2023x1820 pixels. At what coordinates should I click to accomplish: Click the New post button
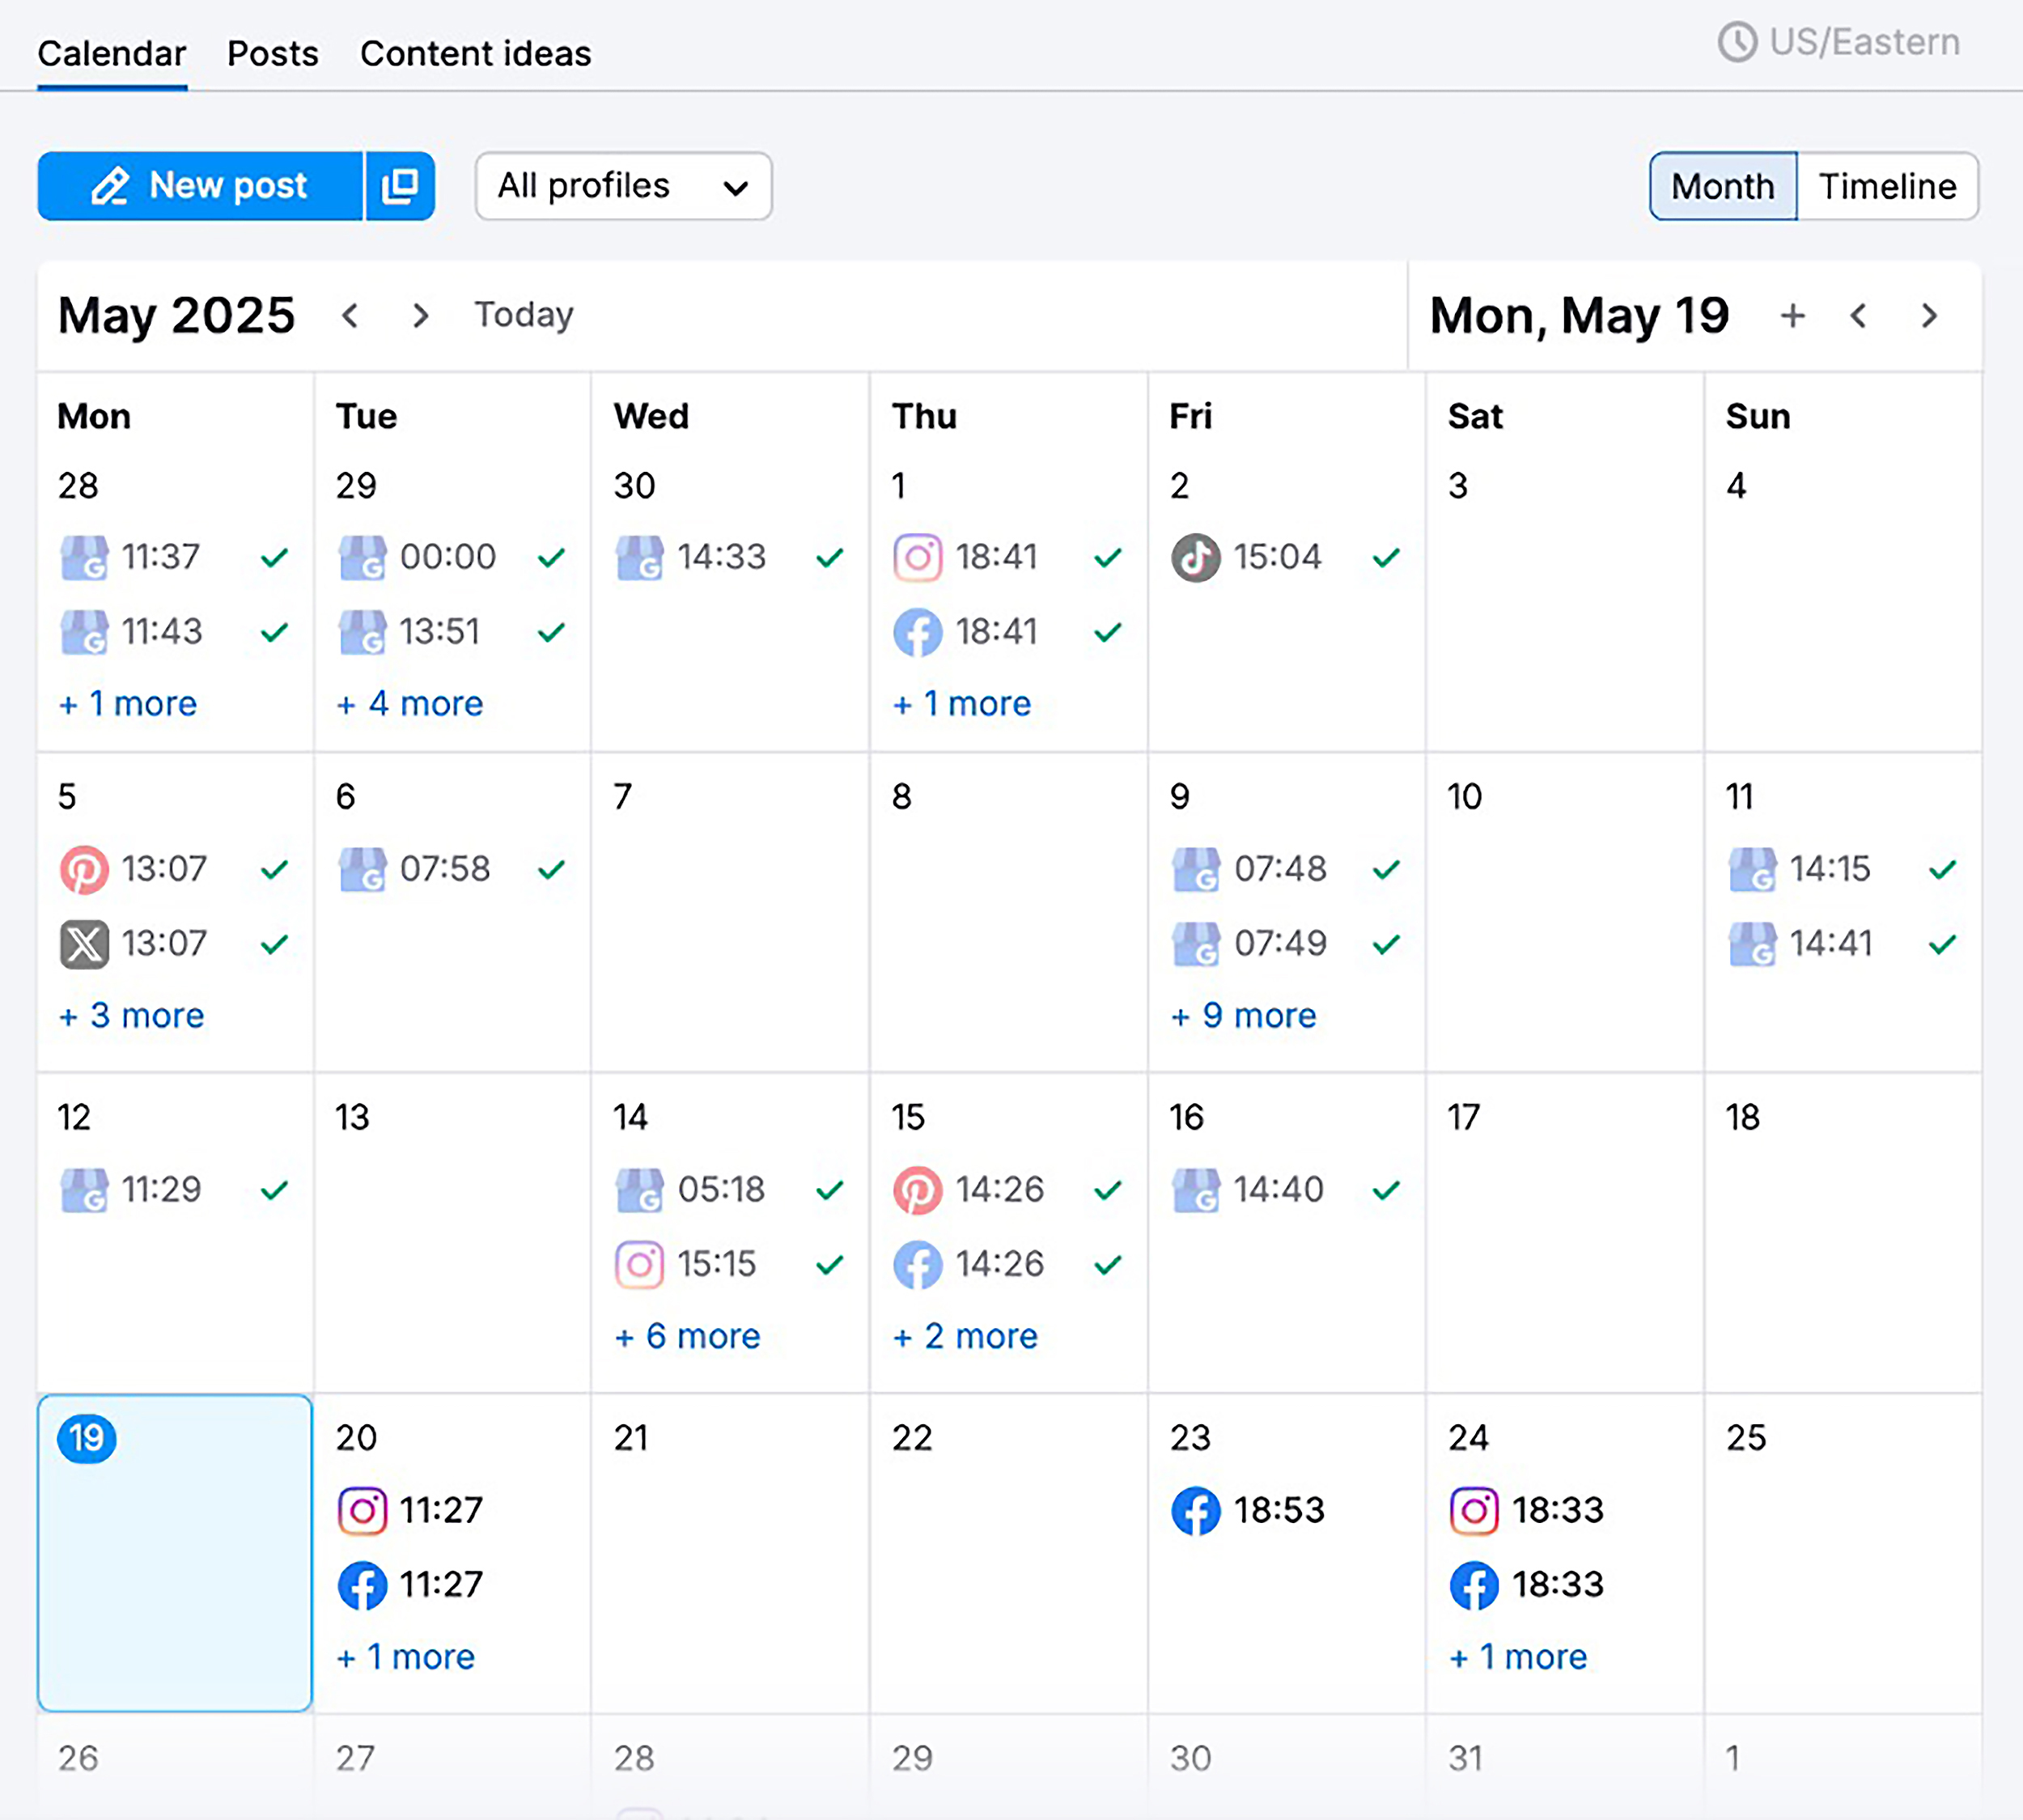pyautogui.click(x=200, y=186)
